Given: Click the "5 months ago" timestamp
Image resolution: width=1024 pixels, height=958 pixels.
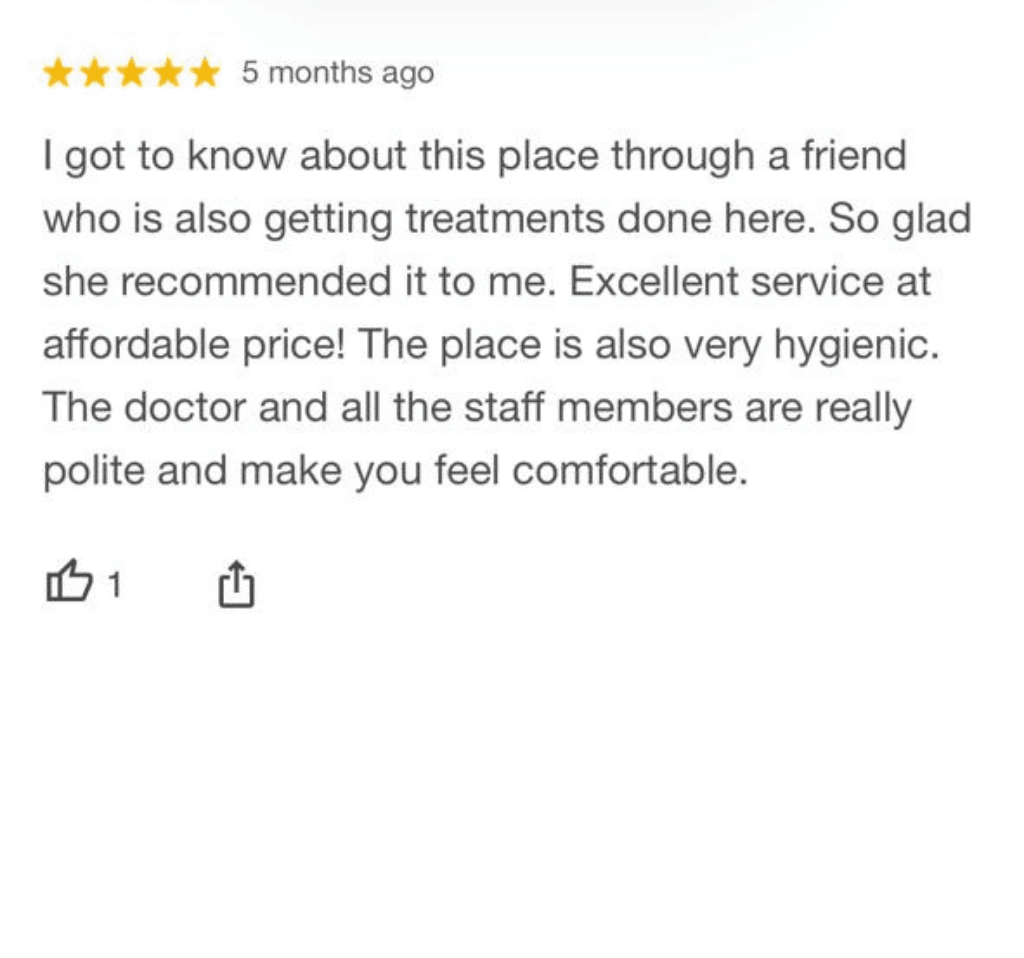Looking at the screenshot, I should [x=338, y=73].
